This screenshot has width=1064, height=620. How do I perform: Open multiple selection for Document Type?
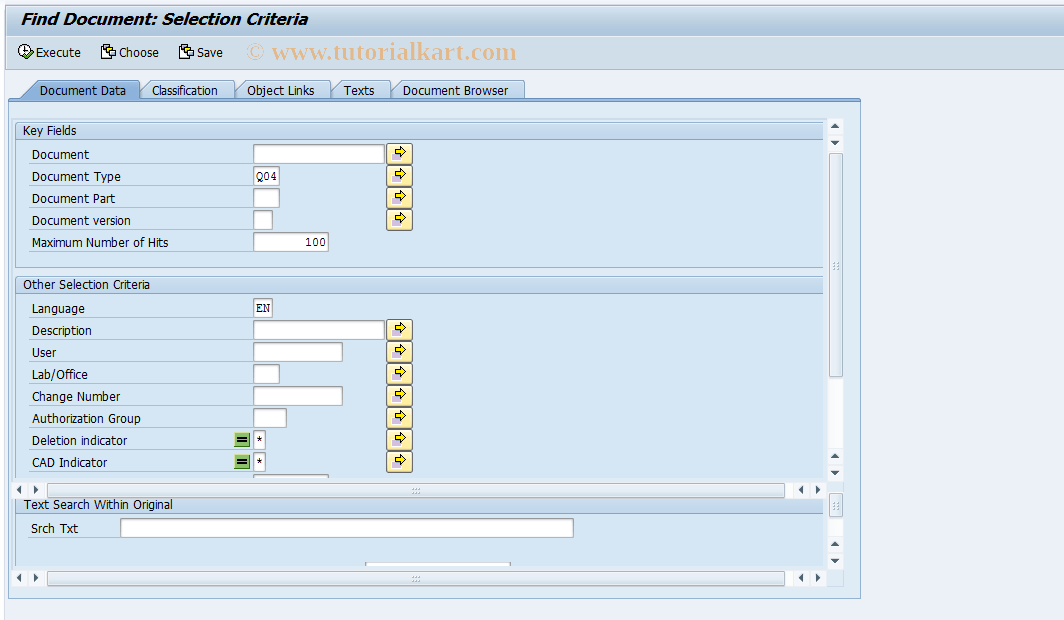pos(399,175)
